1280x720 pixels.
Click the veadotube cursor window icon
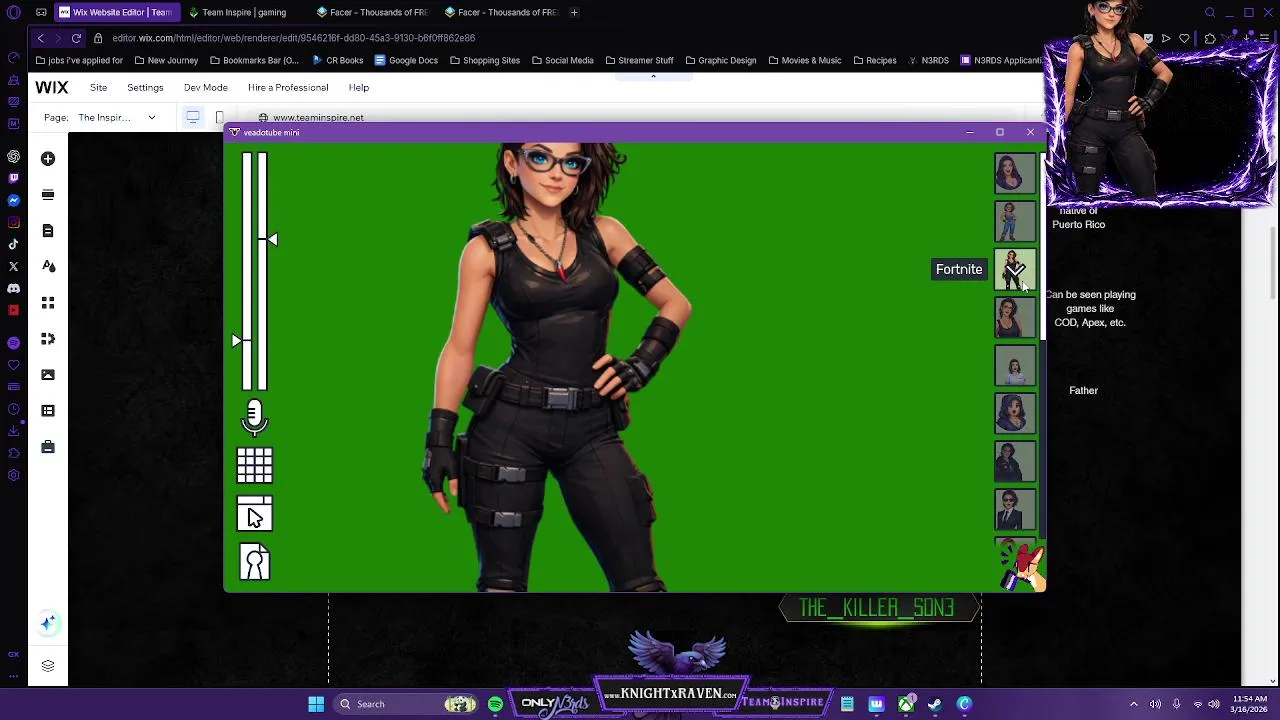(x=254, y=514)
